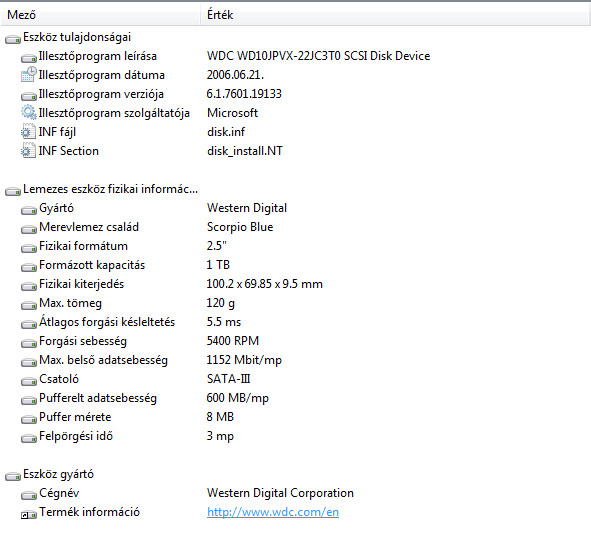Select the 2006.06.21. date value
591x550 pixels.
(235, 75)
